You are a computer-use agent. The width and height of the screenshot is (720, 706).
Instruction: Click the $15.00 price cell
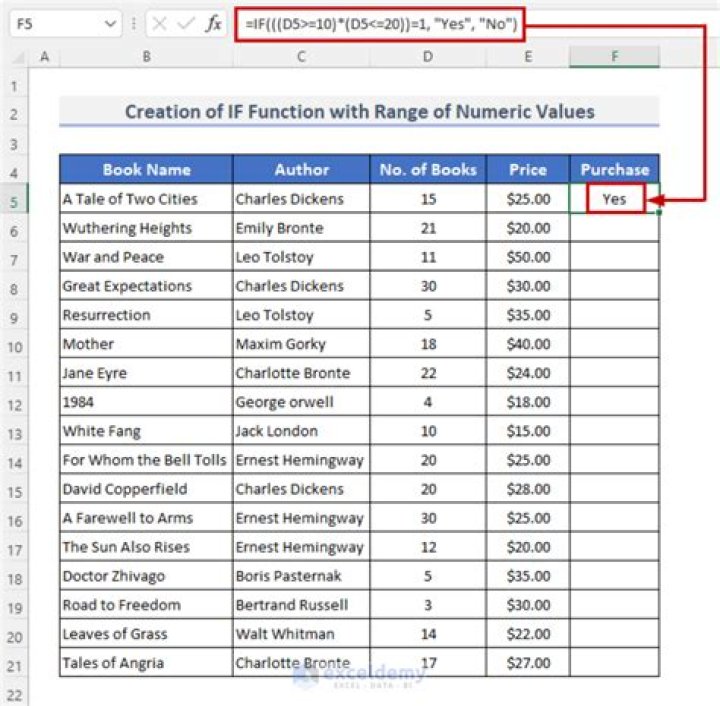pos(528,431)
